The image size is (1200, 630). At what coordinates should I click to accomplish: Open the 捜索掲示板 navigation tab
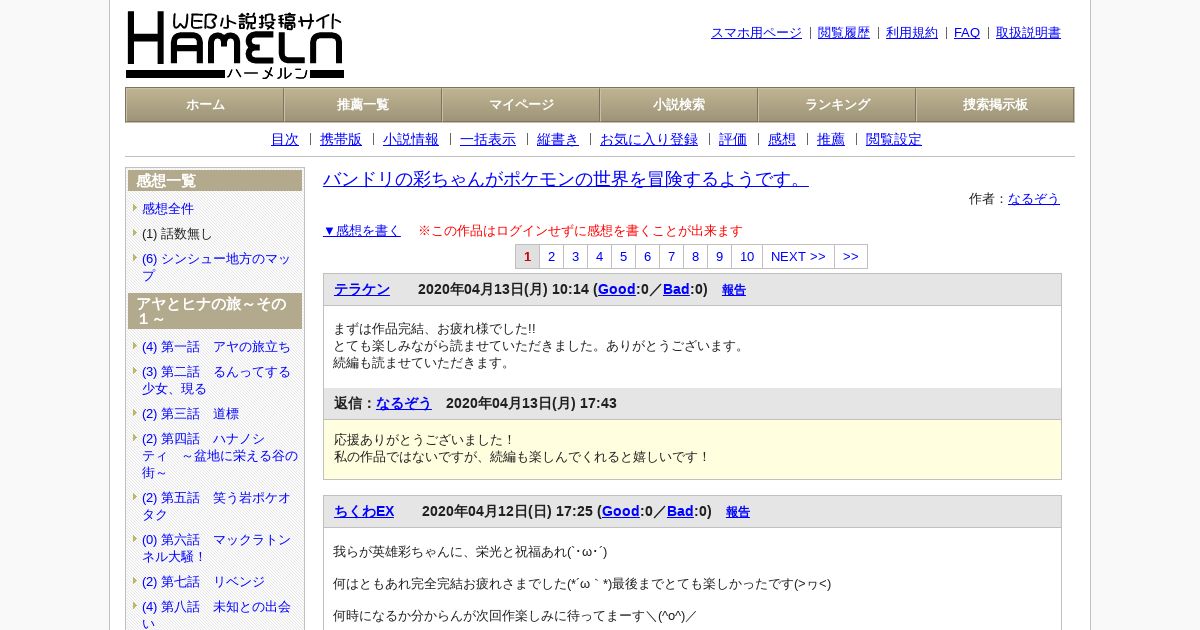(x=995, y=105)
